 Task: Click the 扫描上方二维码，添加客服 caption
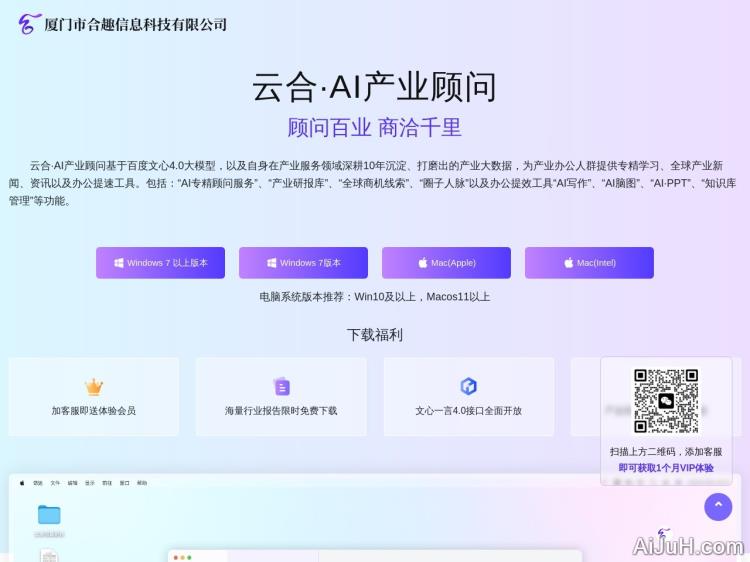pos(666,452)
